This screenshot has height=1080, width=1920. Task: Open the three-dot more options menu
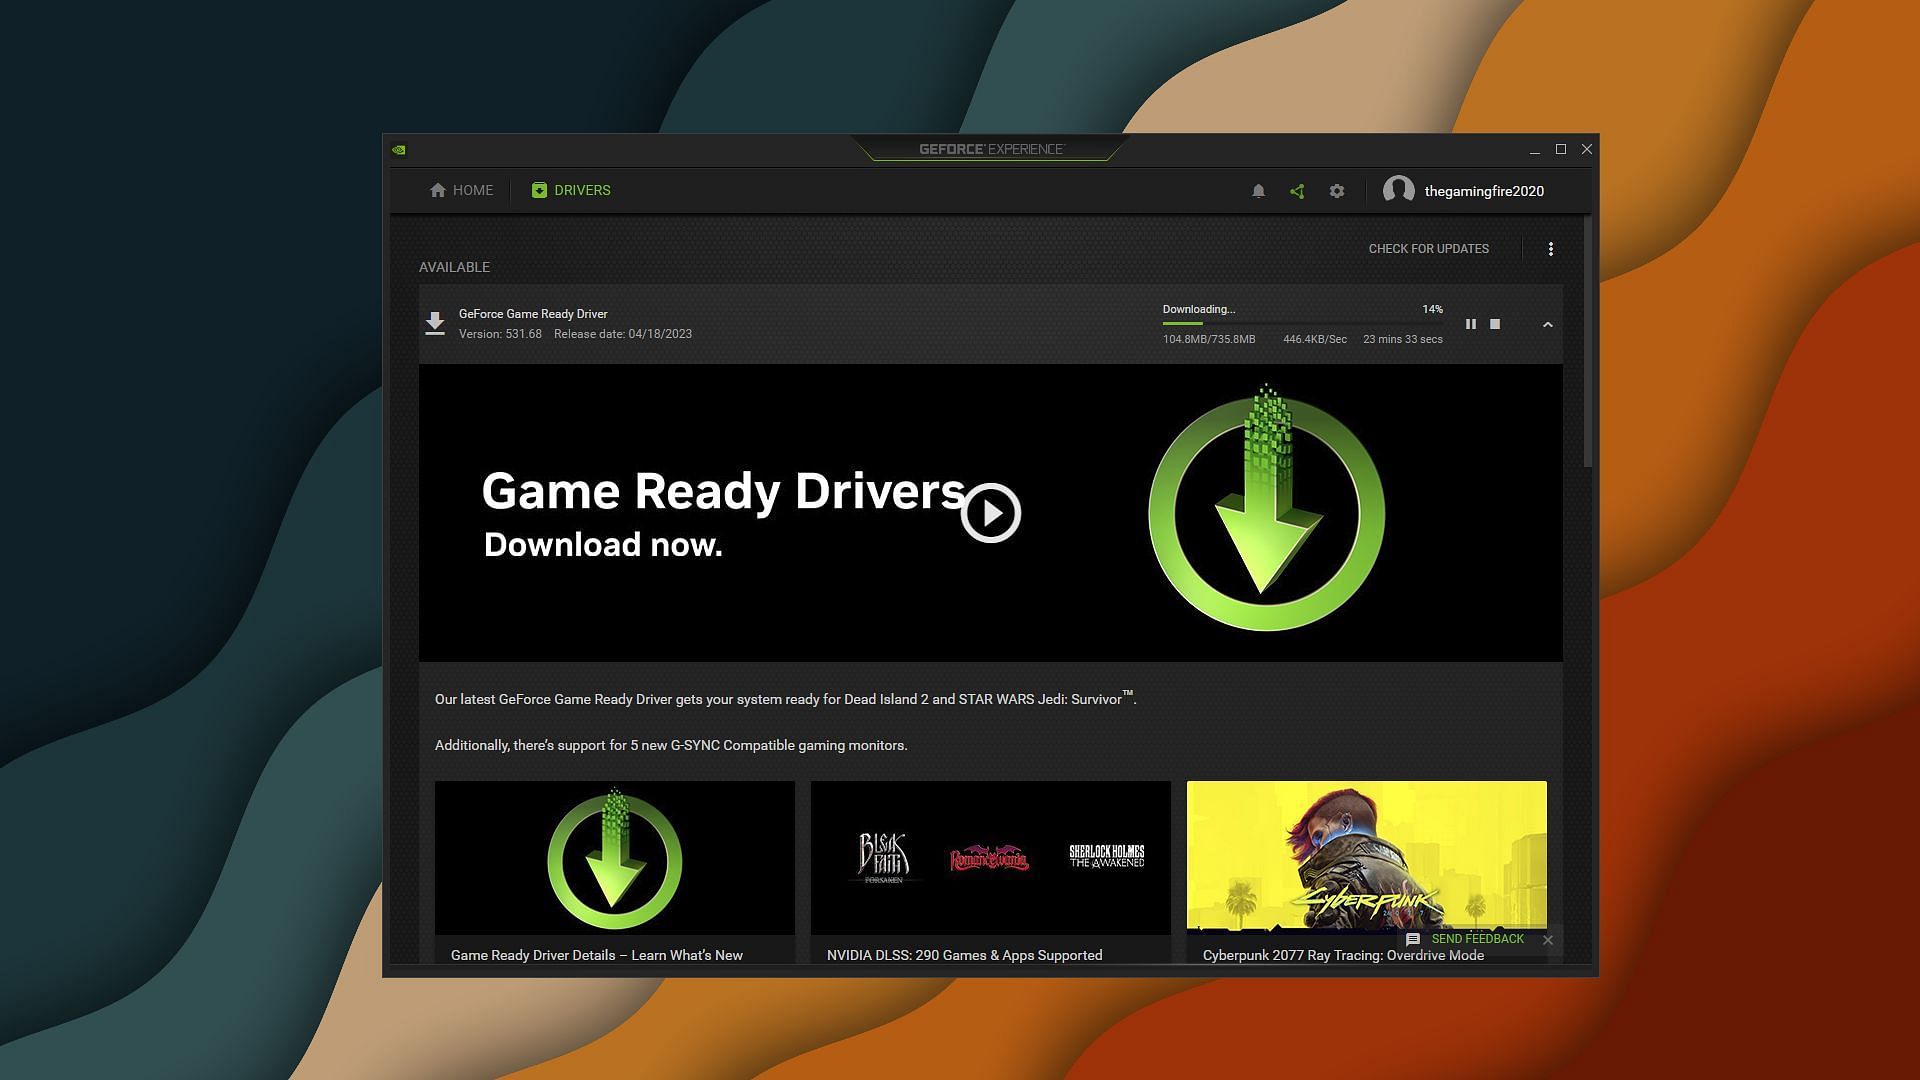(x=1551, y=249)
